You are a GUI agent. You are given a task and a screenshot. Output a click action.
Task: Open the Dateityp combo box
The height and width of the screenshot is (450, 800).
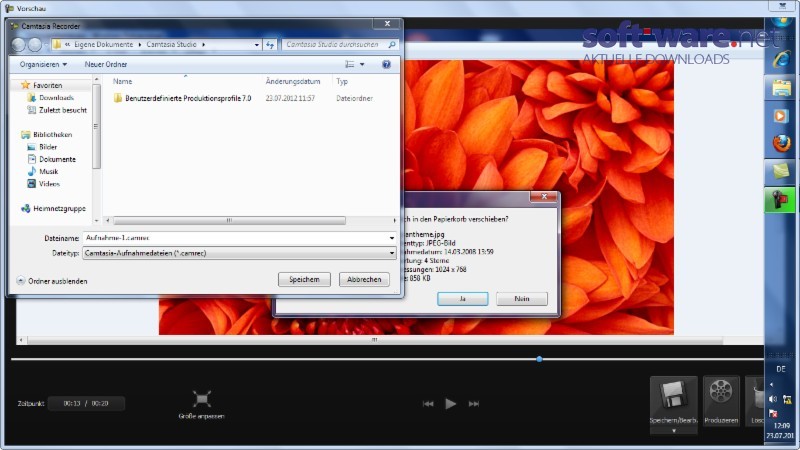(239, 253)
